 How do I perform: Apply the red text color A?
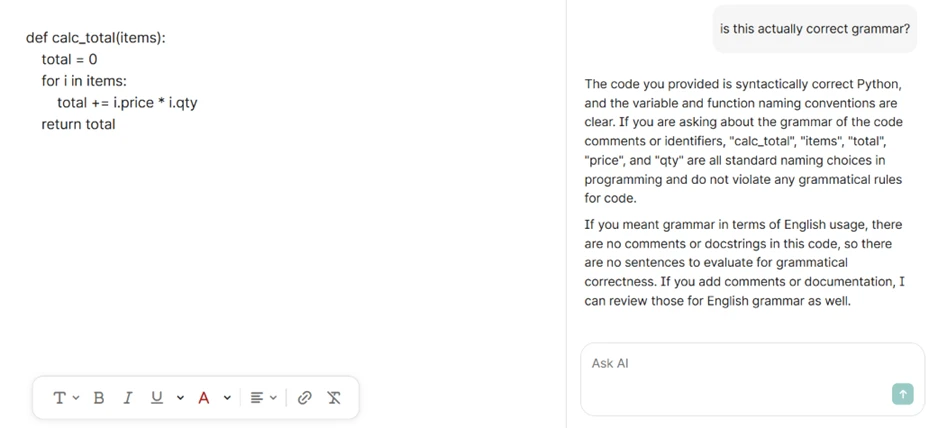pyautogui.click(x=204, y=397)
